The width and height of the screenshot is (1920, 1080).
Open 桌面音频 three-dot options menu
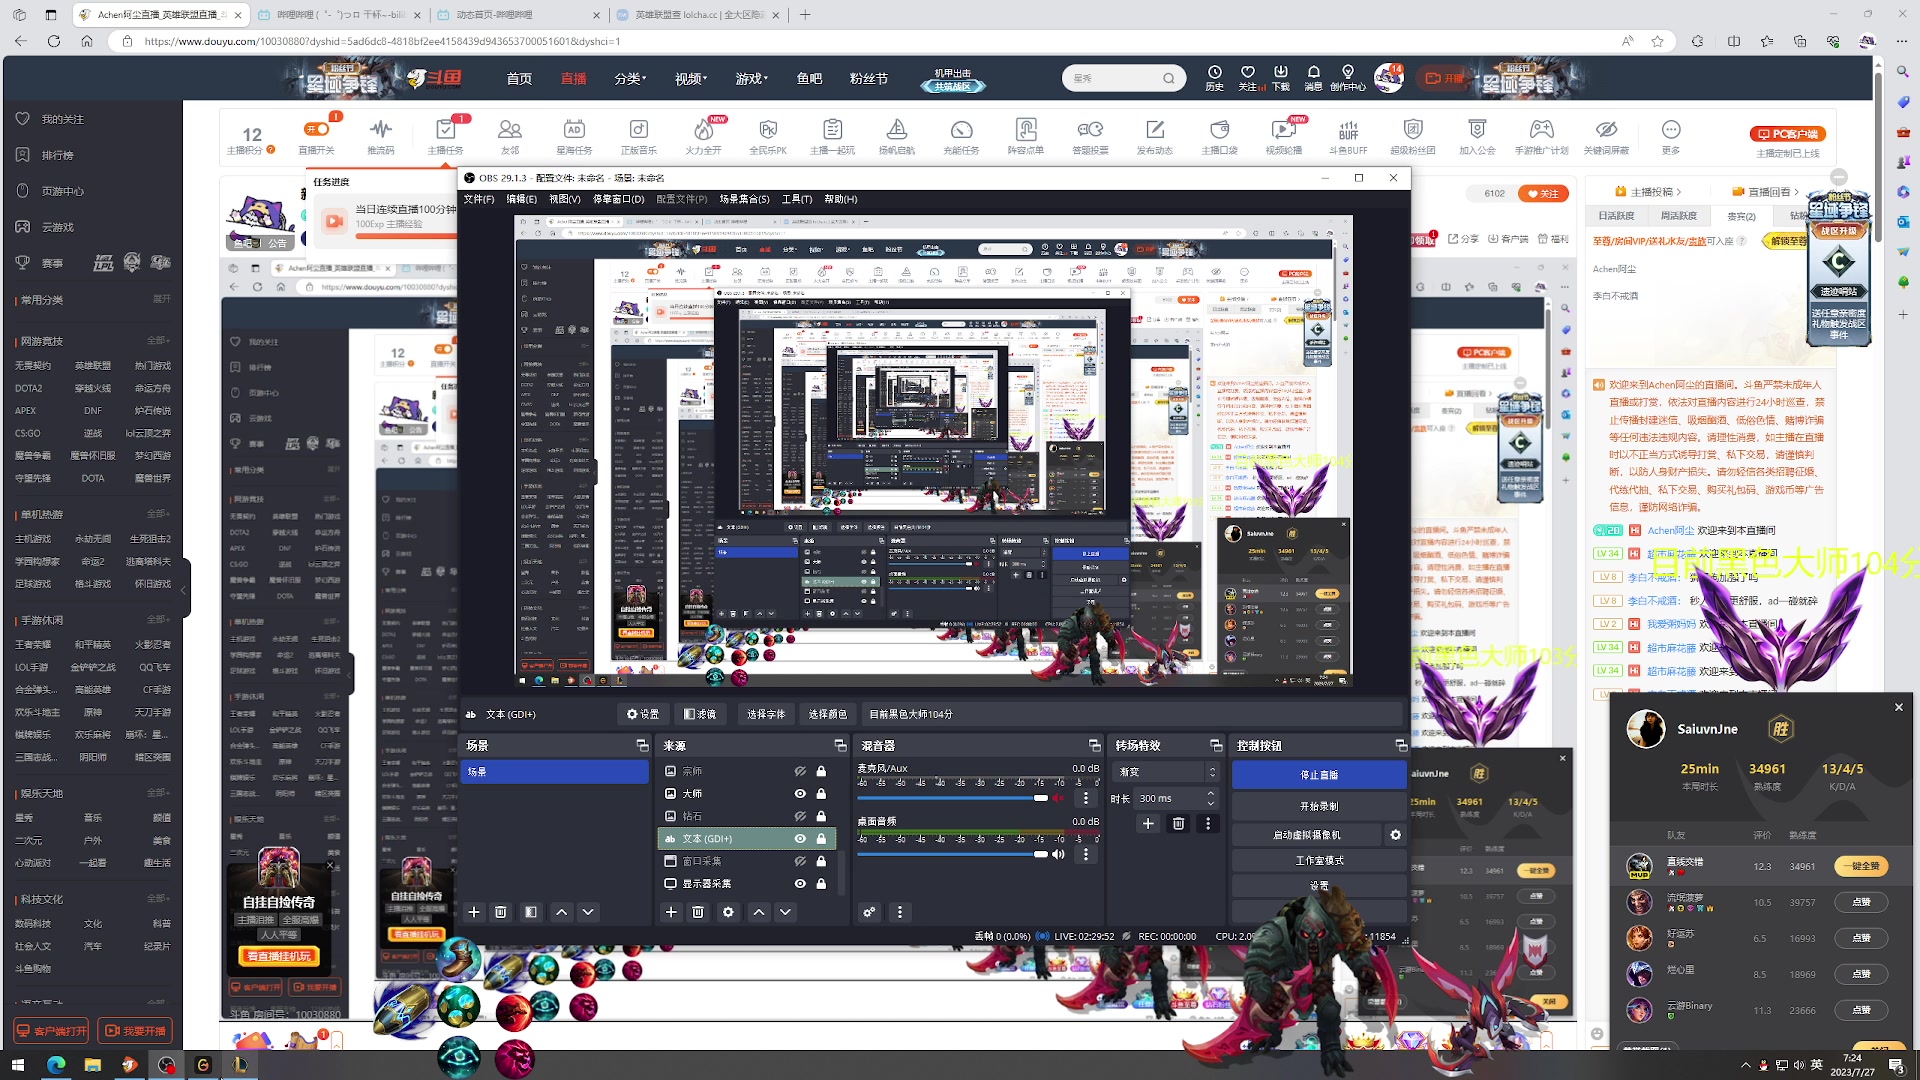[x=1086, y=854]
